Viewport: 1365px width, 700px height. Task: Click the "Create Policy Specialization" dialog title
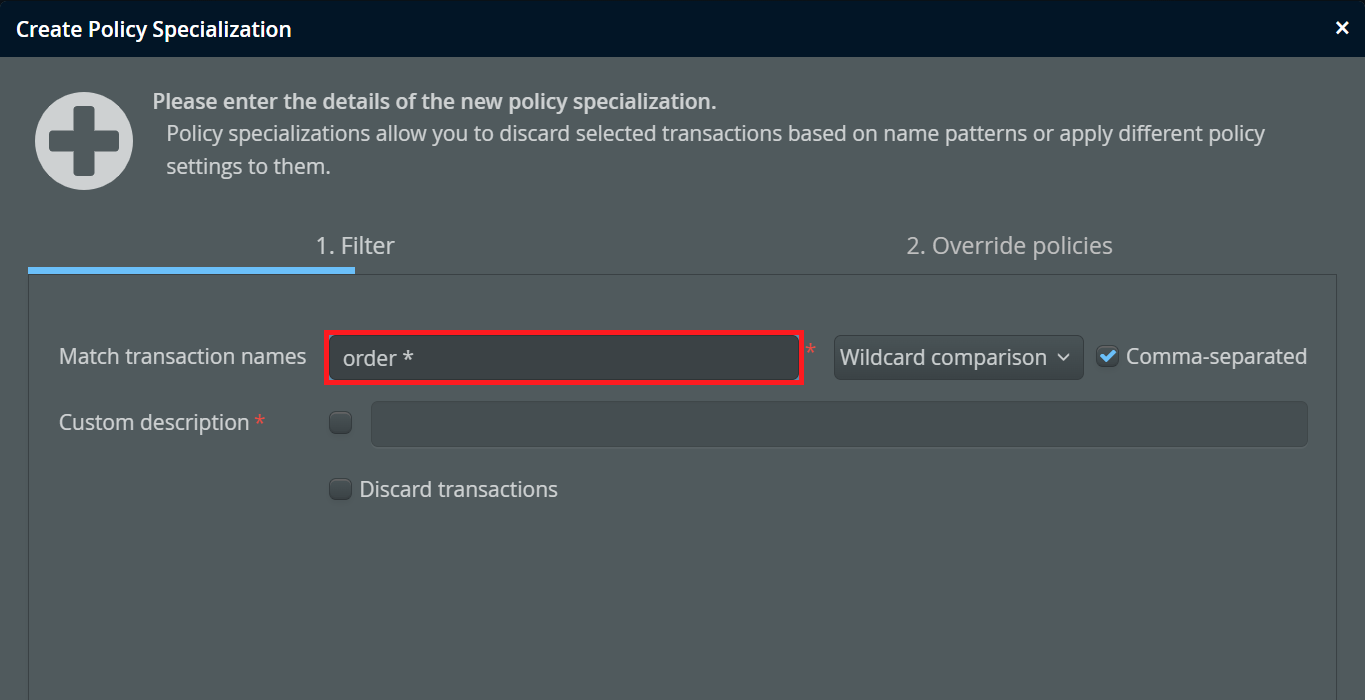click(154, 29)
